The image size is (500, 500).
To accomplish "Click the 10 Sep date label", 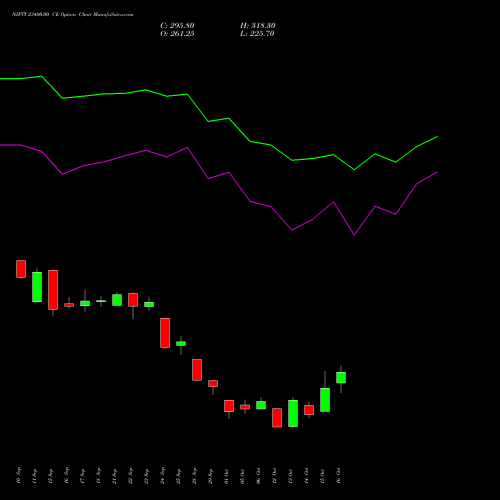I will (x=19, y=476).
